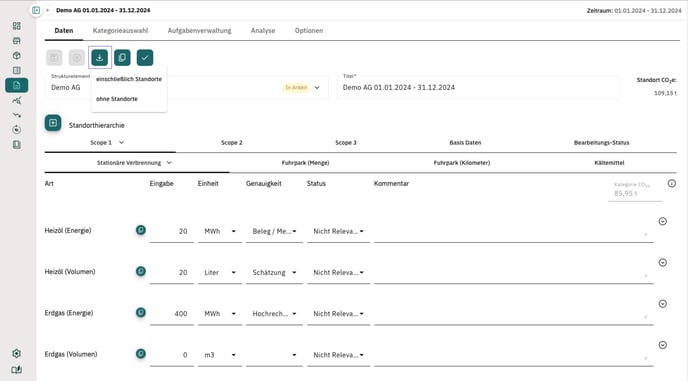The image size is (688, 381).
Task: Open the settings gear in the sidebar
Action: pos(17,353)
